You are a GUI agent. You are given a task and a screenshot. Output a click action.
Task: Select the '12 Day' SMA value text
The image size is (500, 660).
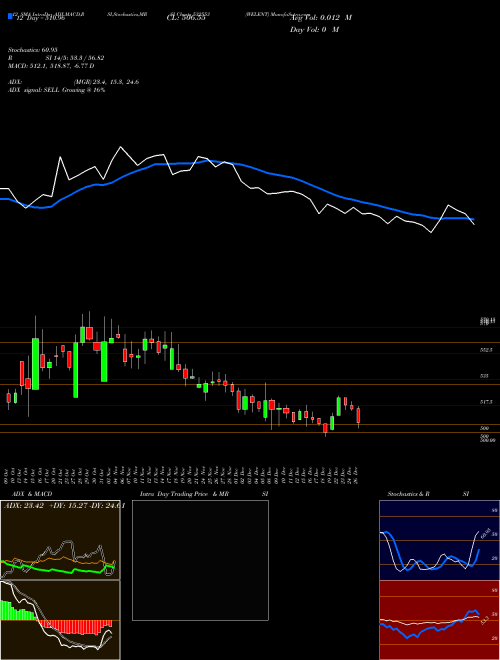point(40,18)
